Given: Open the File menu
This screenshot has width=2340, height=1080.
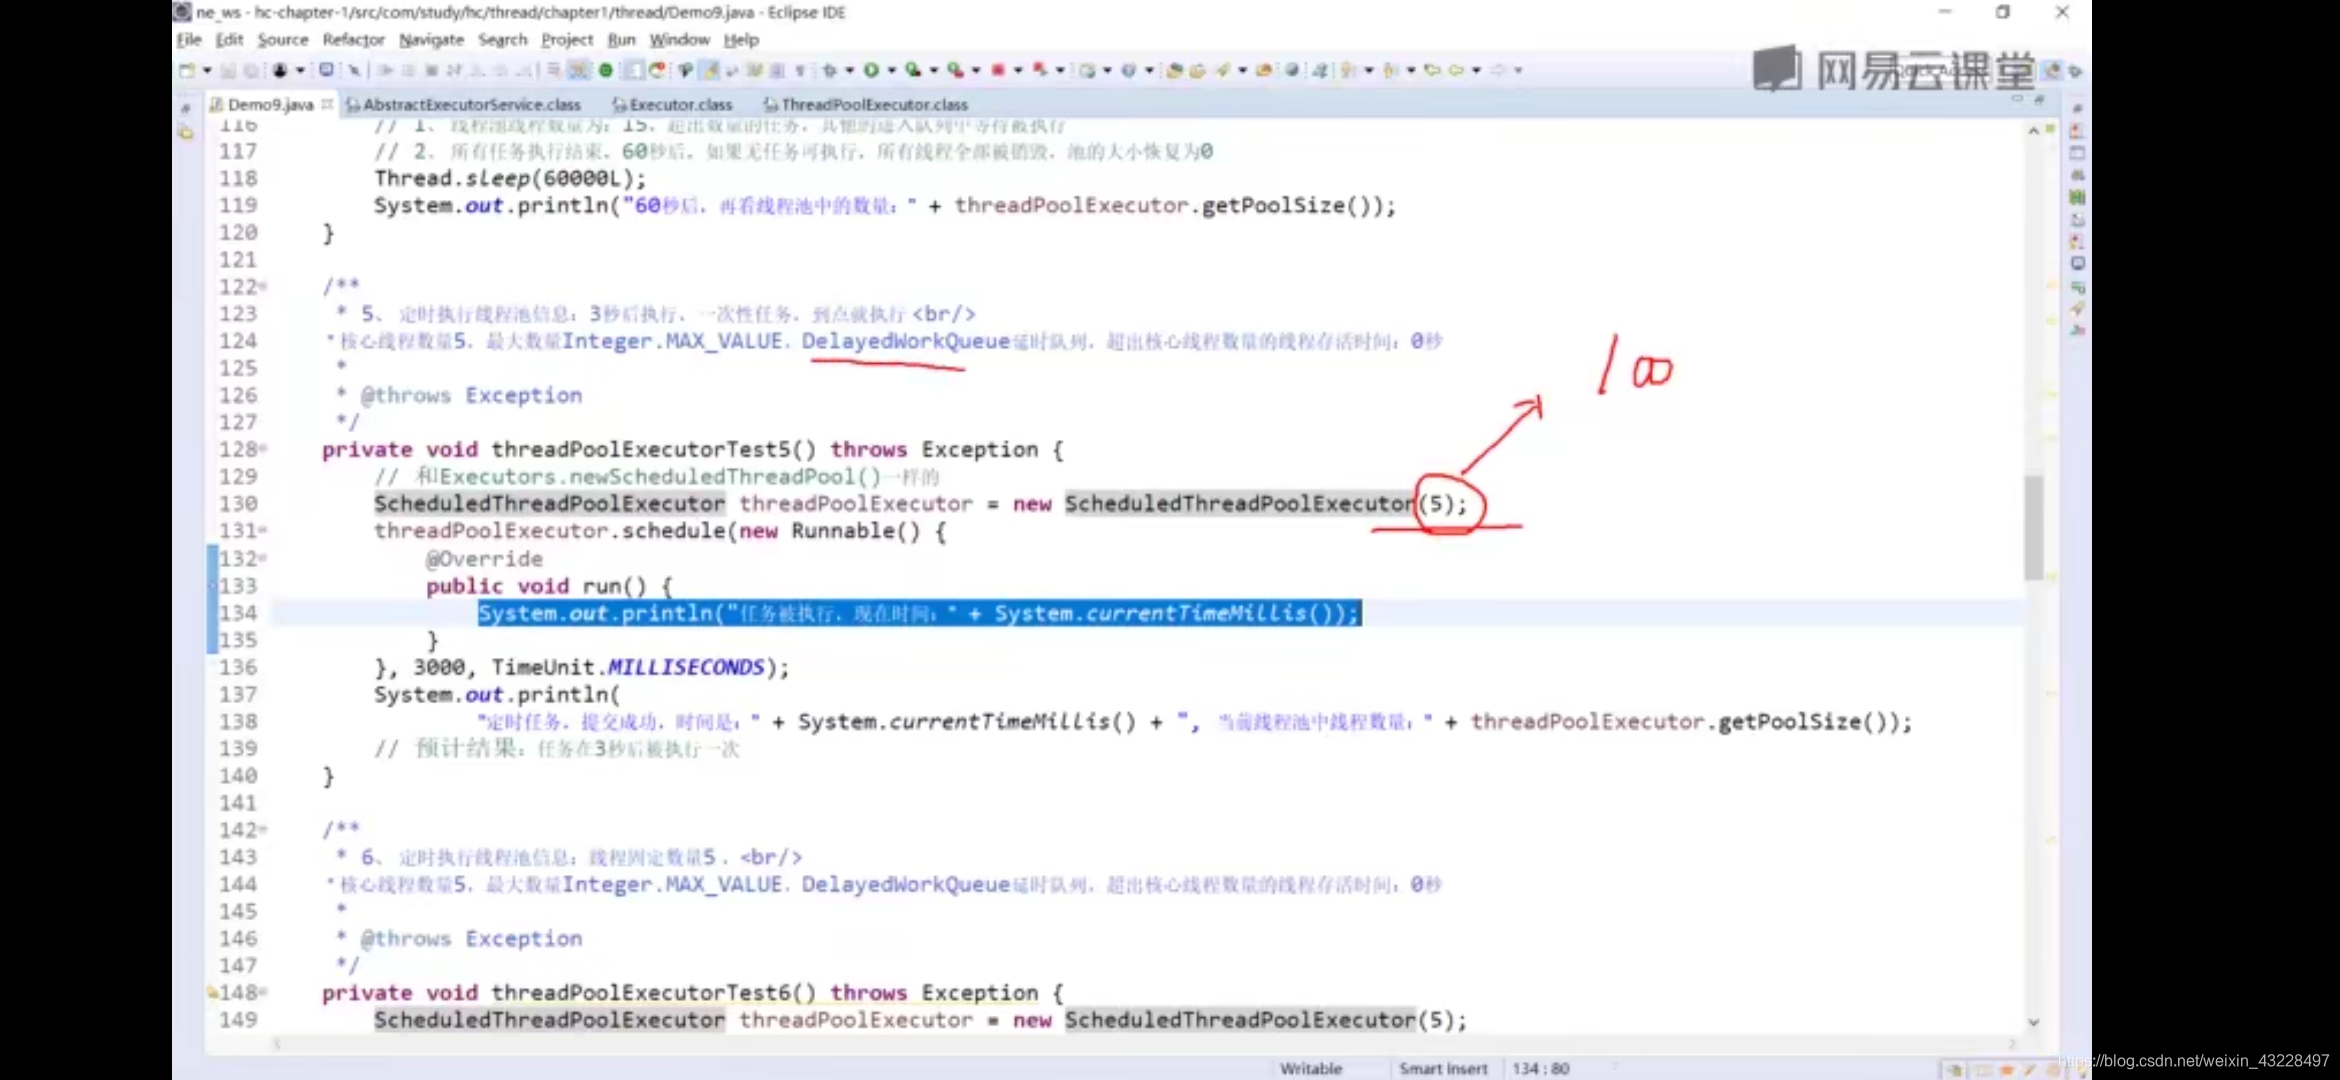Looking at the screenshot, I should tap(189, 40).
